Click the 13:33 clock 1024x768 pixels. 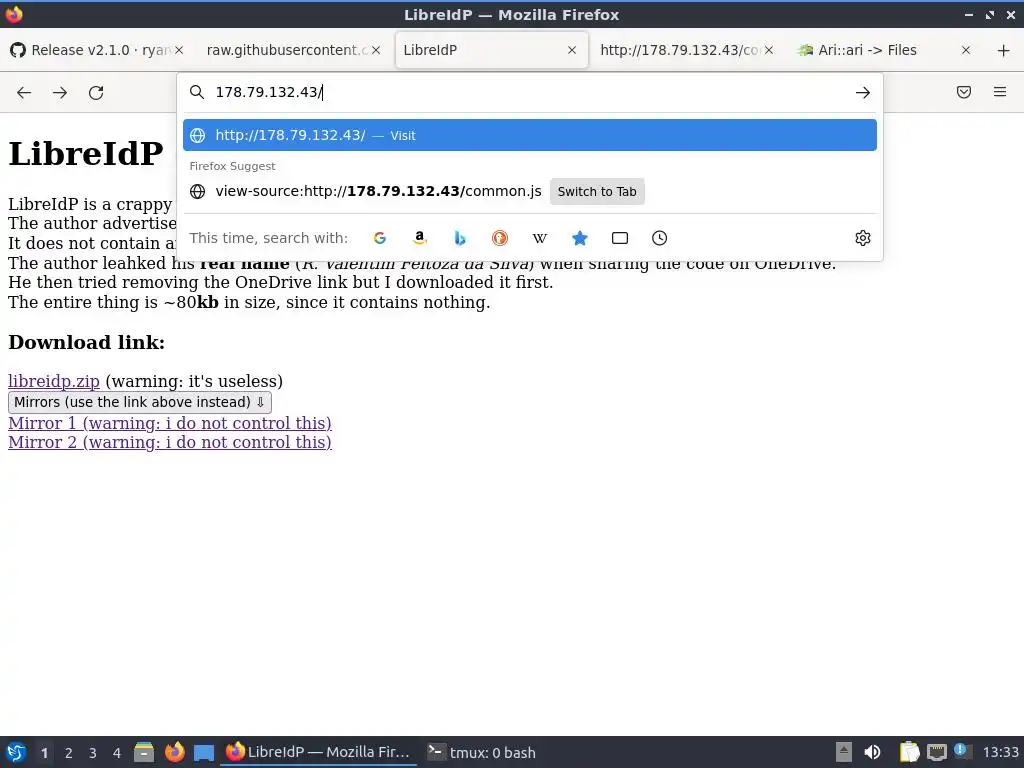click(x=1000, y=753)
